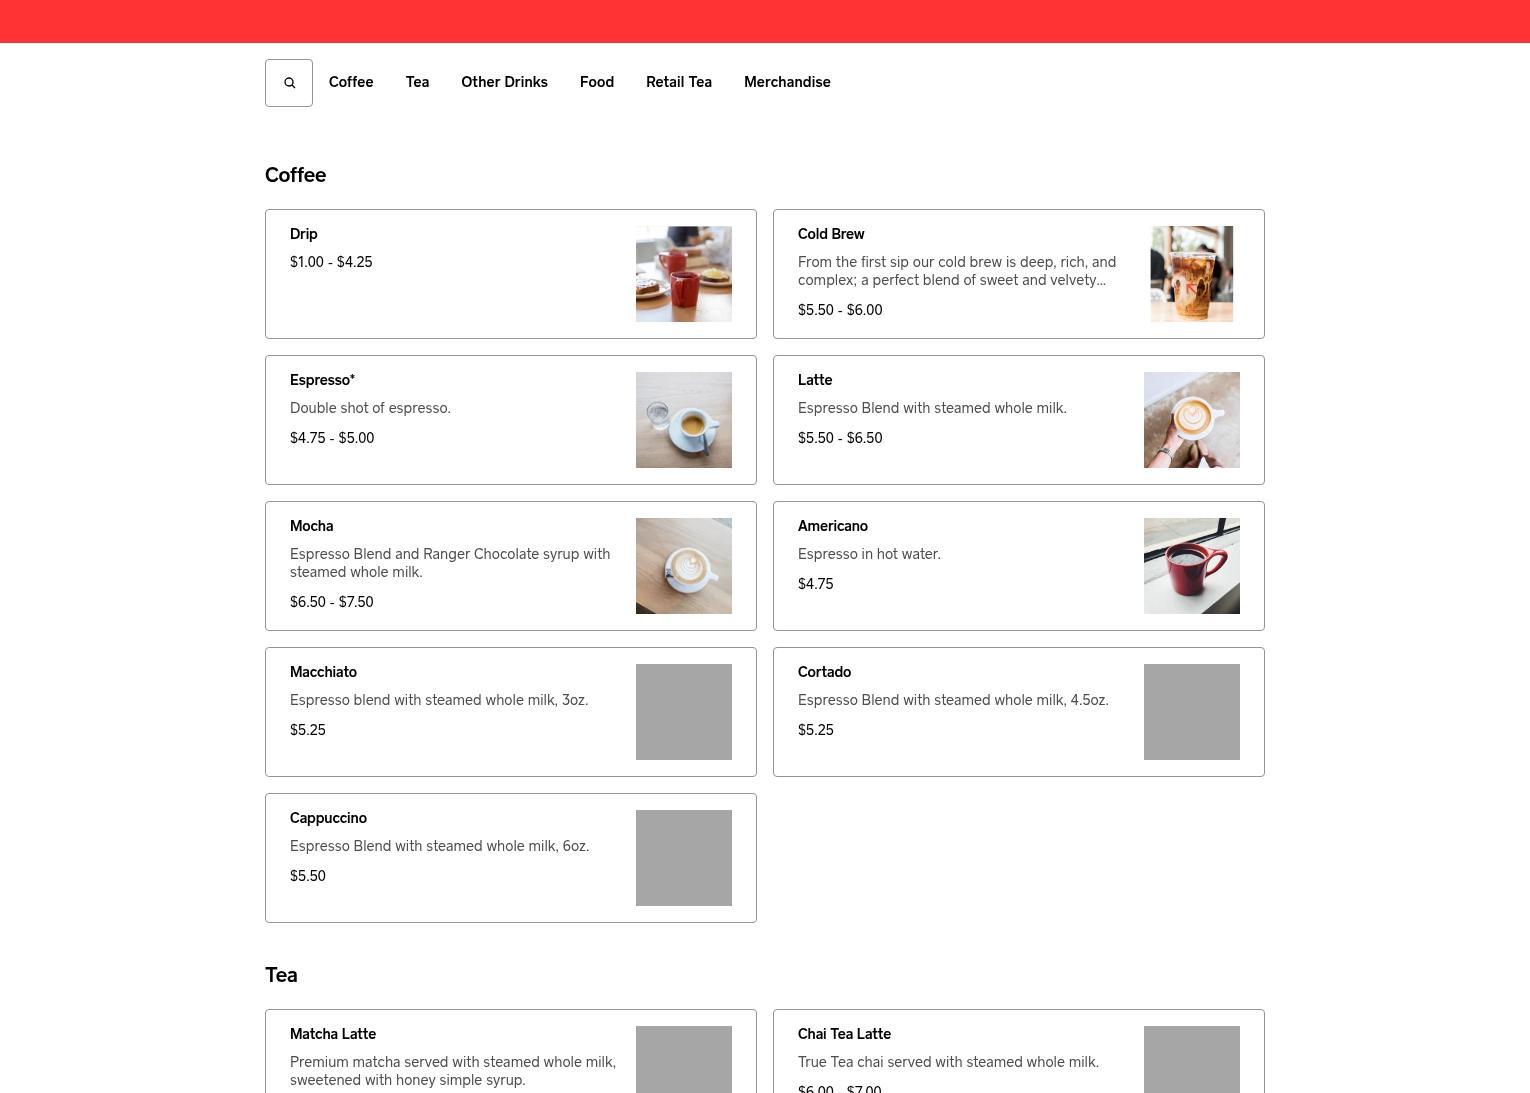Image resolution: width=1530 pixels, height=1093 pixels.
Task: Go to the Food tab
Action: pos(597,82)
